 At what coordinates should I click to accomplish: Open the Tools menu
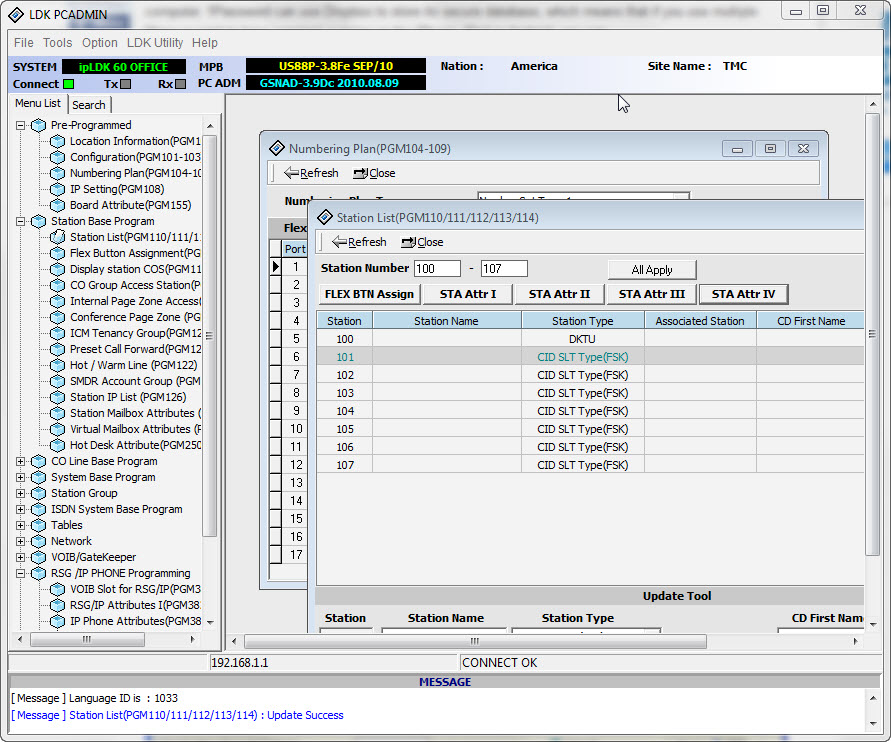click(x=57, y=43)
